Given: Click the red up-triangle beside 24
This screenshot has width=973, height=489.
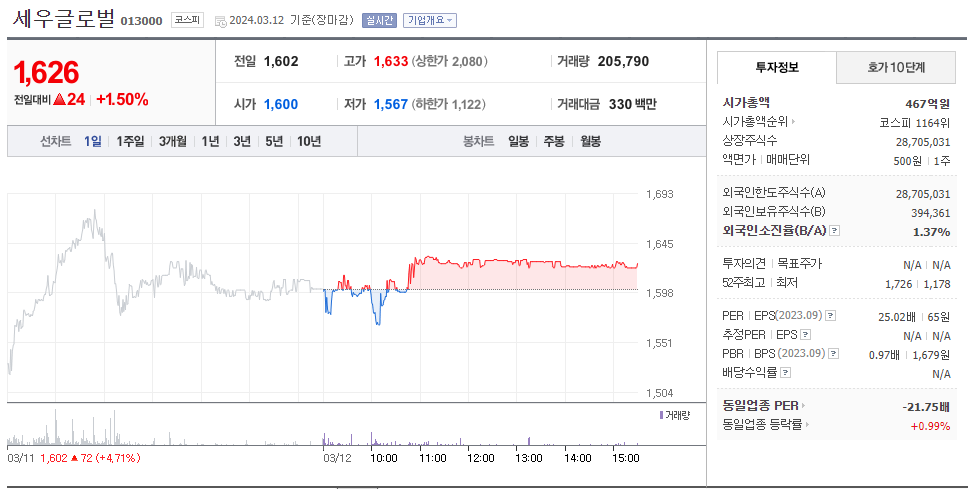Looking at the screenshot, I should click(60, 99).
